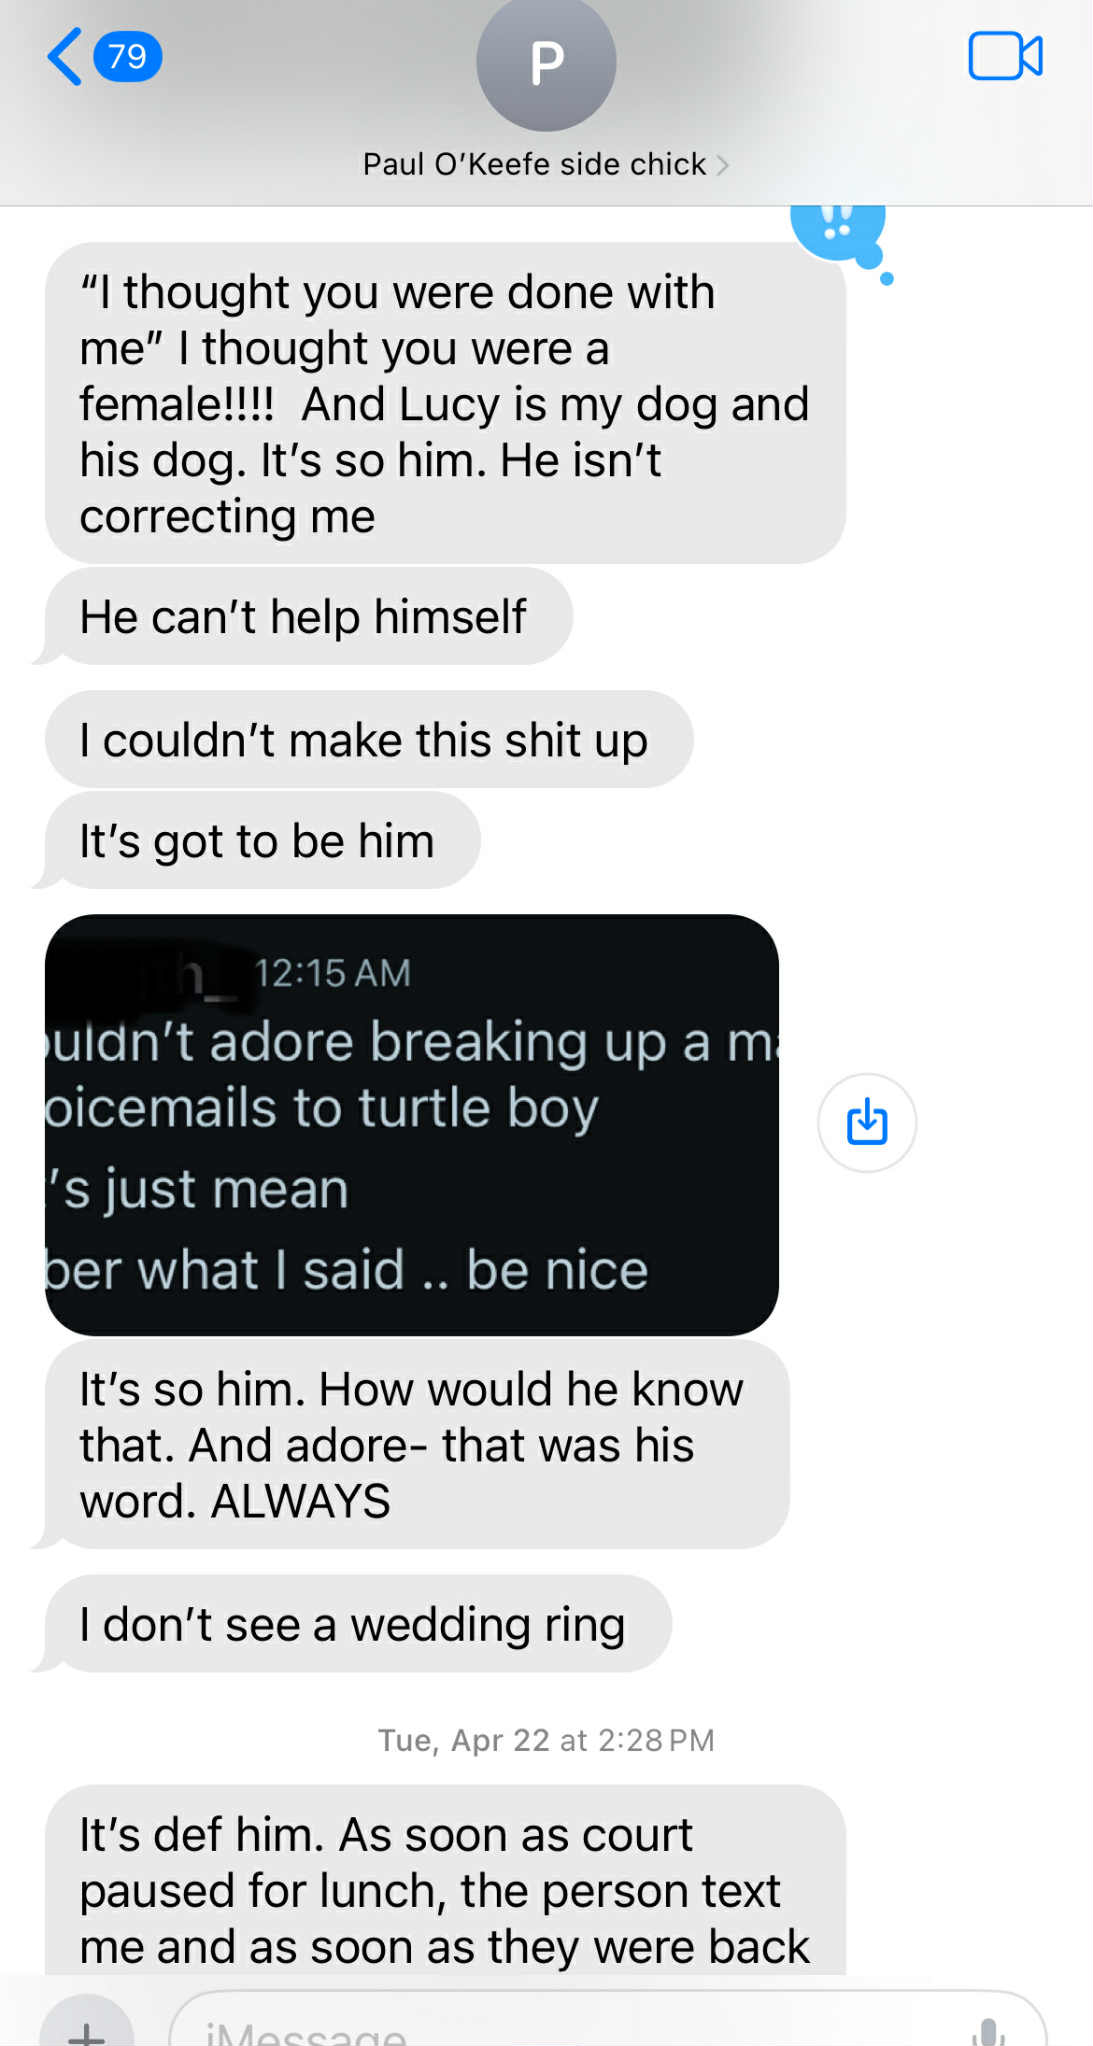Tap the Tue, Apr 22 timestamp label
The height and width of the screenshot is (2046, 1093).
point(546,1740)
